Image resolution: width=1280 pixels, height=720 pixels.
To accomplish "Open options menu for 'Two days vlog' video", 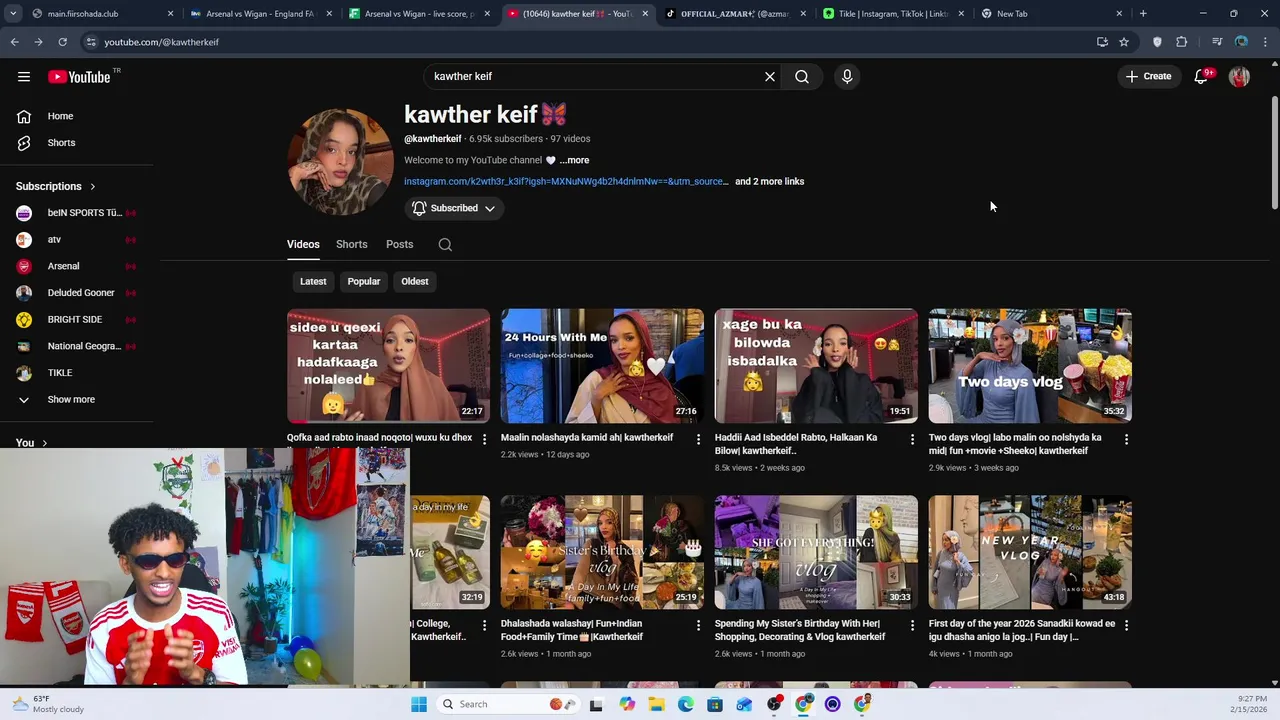I will click(x=1126, y=439).
